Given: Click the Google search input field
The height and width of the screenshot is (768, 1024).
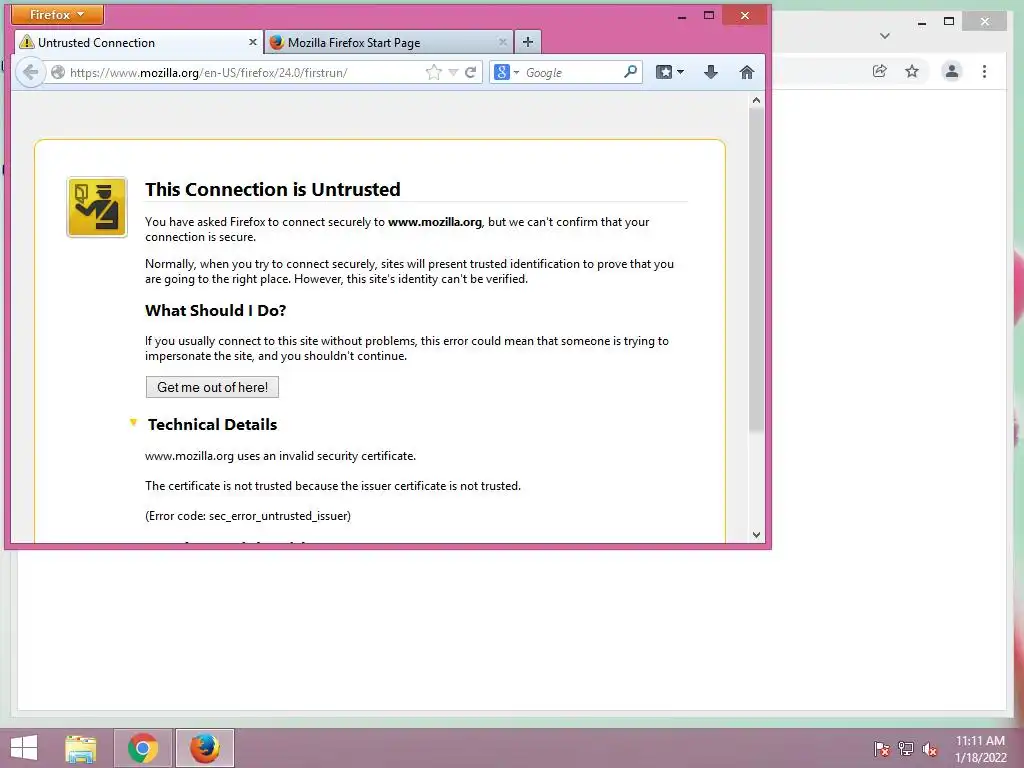Looking at the screenshot, I should (x=571, y=72).
